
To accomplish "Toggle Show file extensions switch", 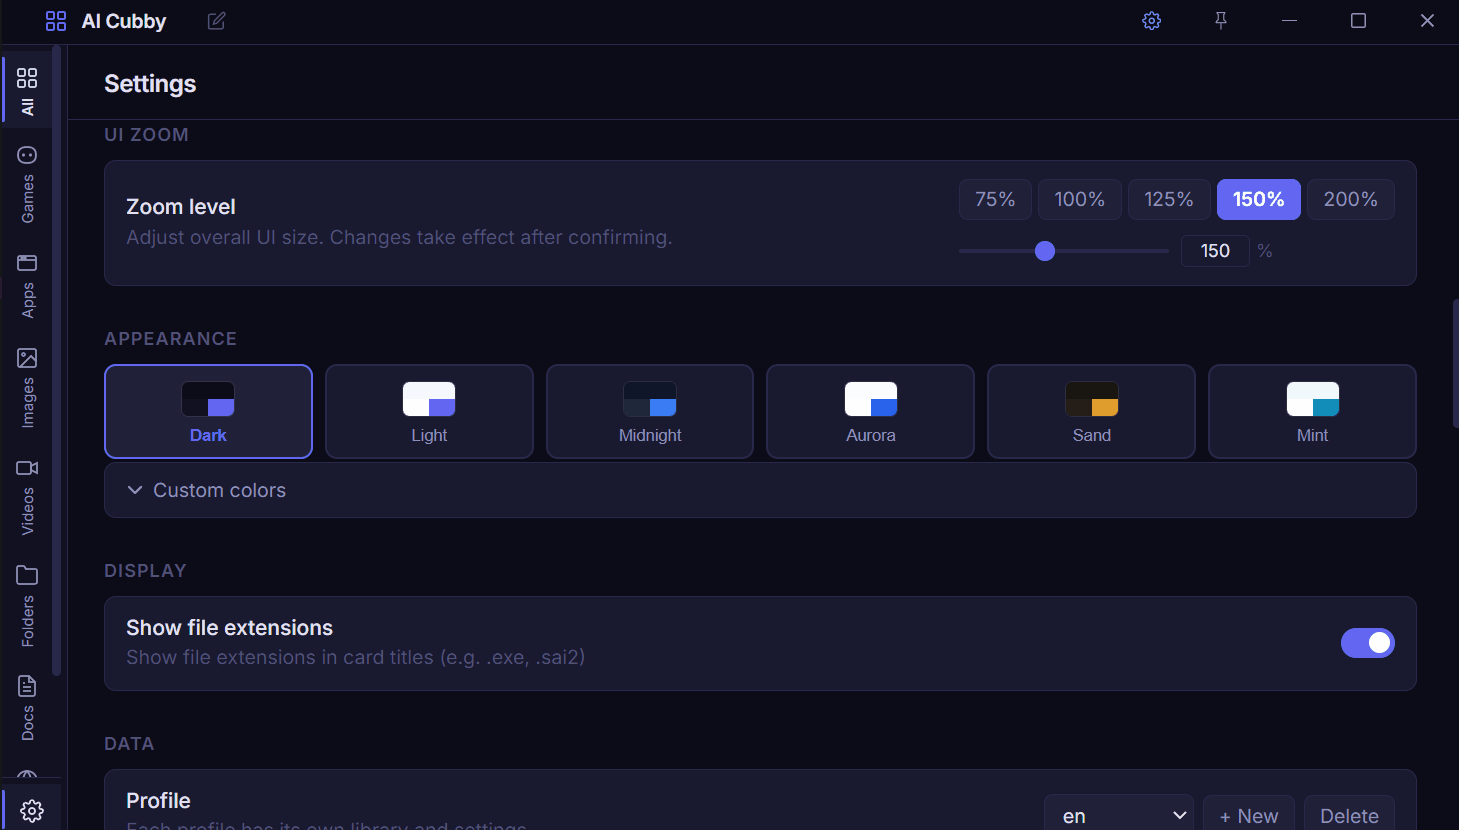I will point(1368,643).
